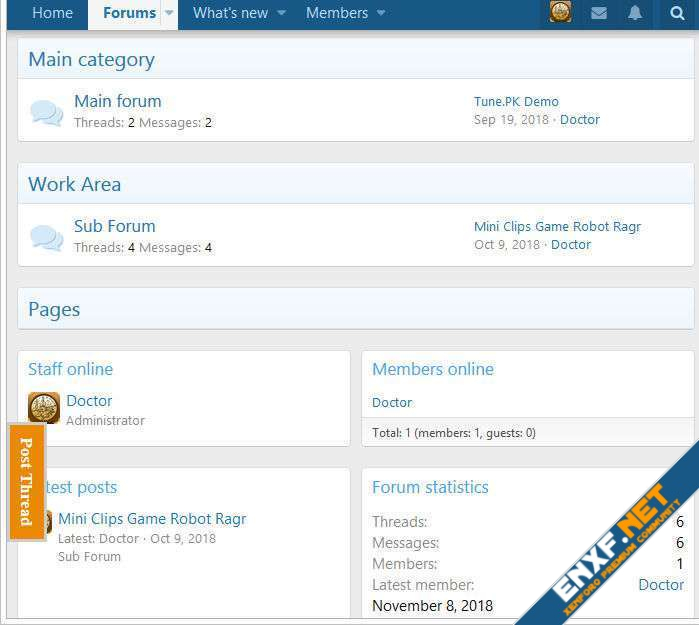Screen dimensions: 699x625
Task: Open the Pages category heading
Action: pos(54,309)
